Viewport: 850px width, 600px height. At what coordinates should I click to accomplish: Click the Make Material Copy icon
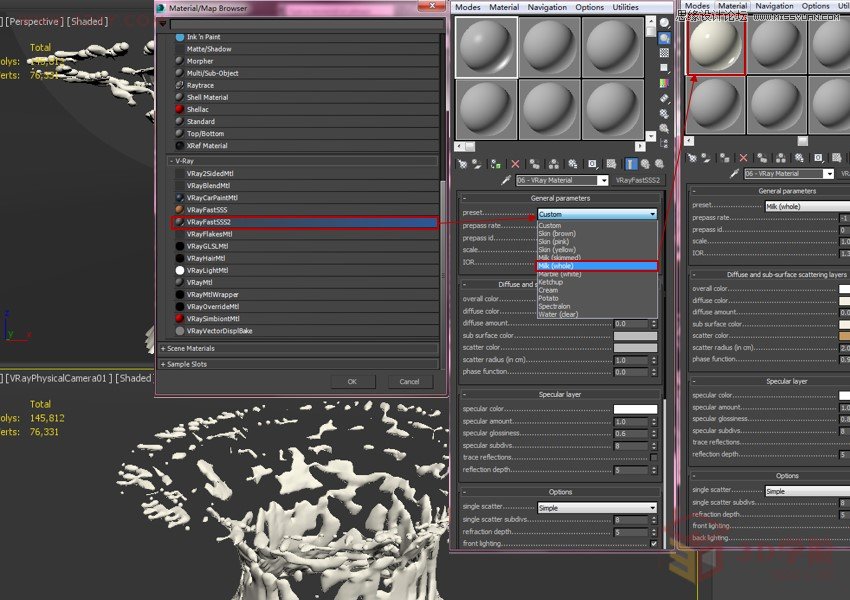coord(533,164)
